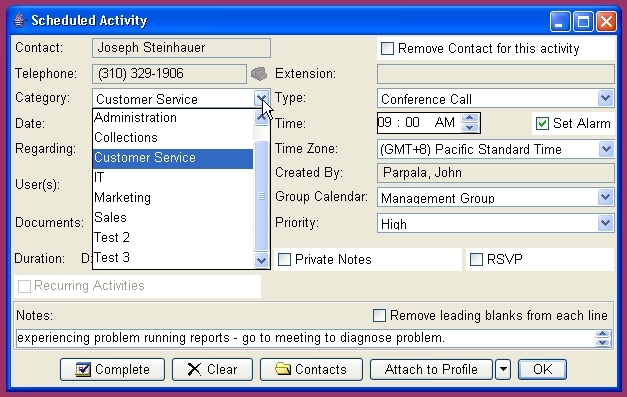Select Administration from the category list

tap(173, 118)
